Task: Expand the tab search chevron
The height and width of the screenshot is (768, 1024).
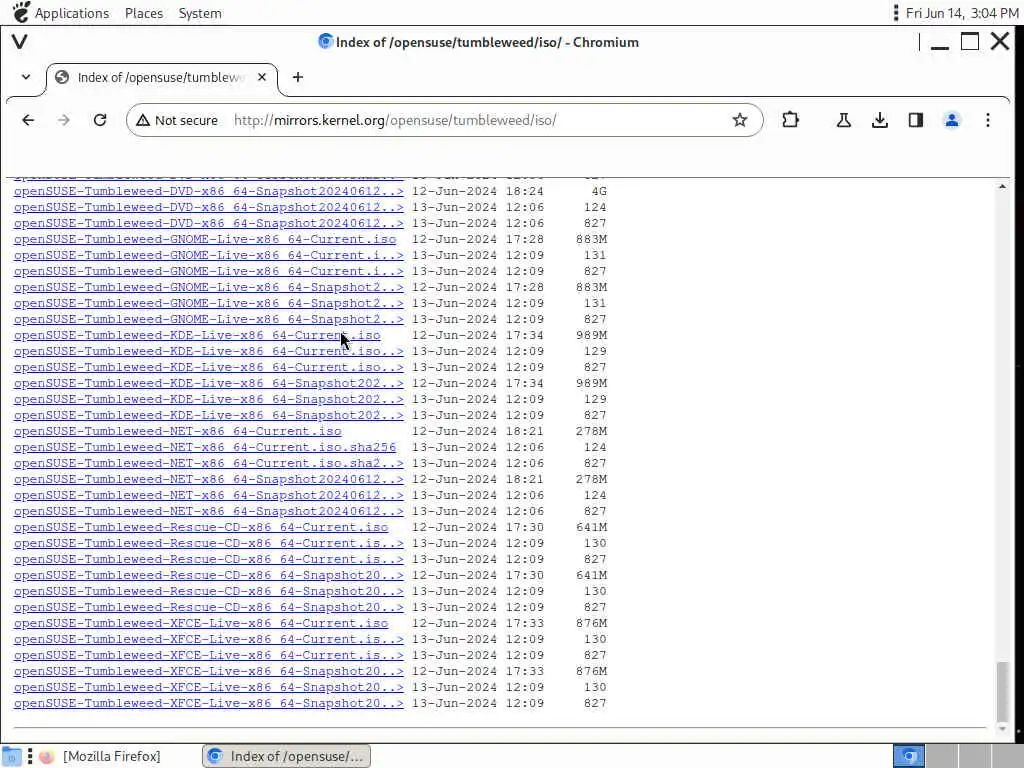Action: (x=25, y=77)
